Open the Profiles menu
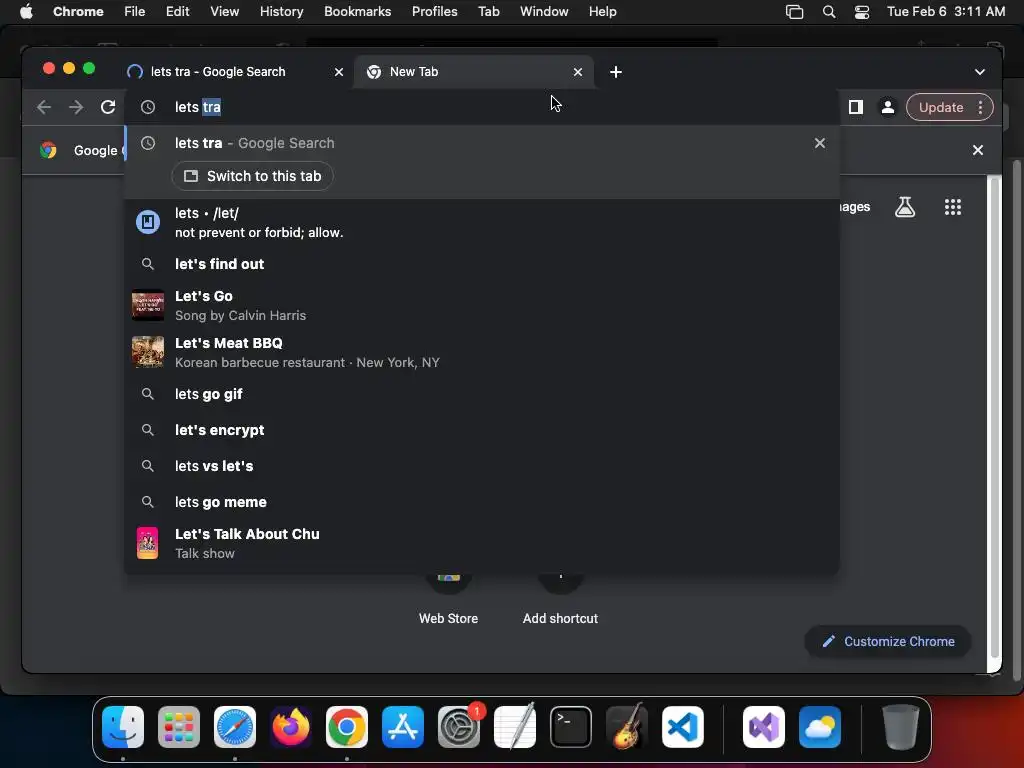This screenshot has width=1024, height=768. click(x=434, y=12)
